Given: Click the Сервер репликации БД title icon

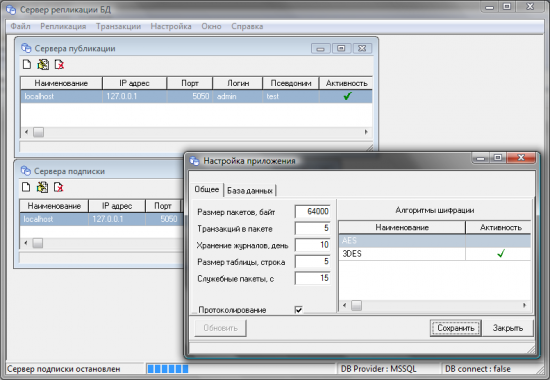Looking at the screenshot, I should pyautogui.click(x=11, y=9).
